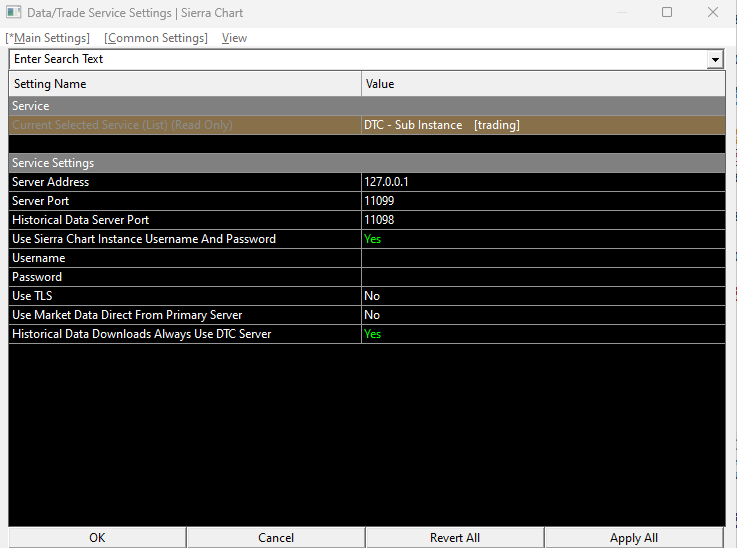Close the Data/Trade Service Settings window
This screenshot has height=548, width=737.
point(713,12)
